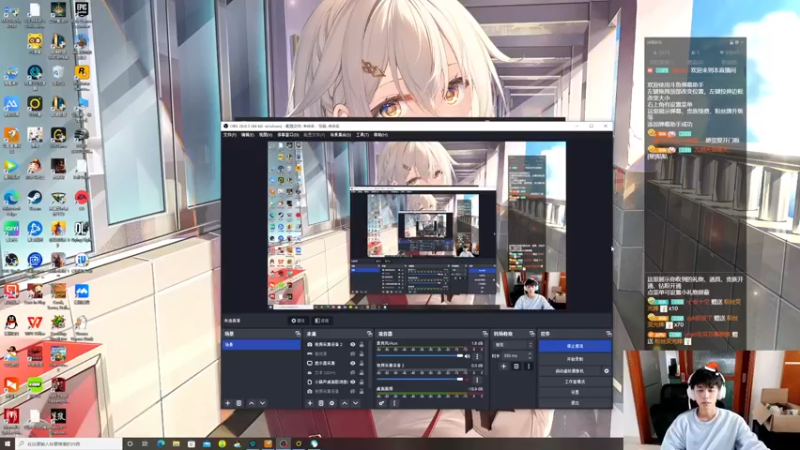Move the scene down with the Scenes panel arrow
This screenshot has height=450, width=800.
pos(262,403)
